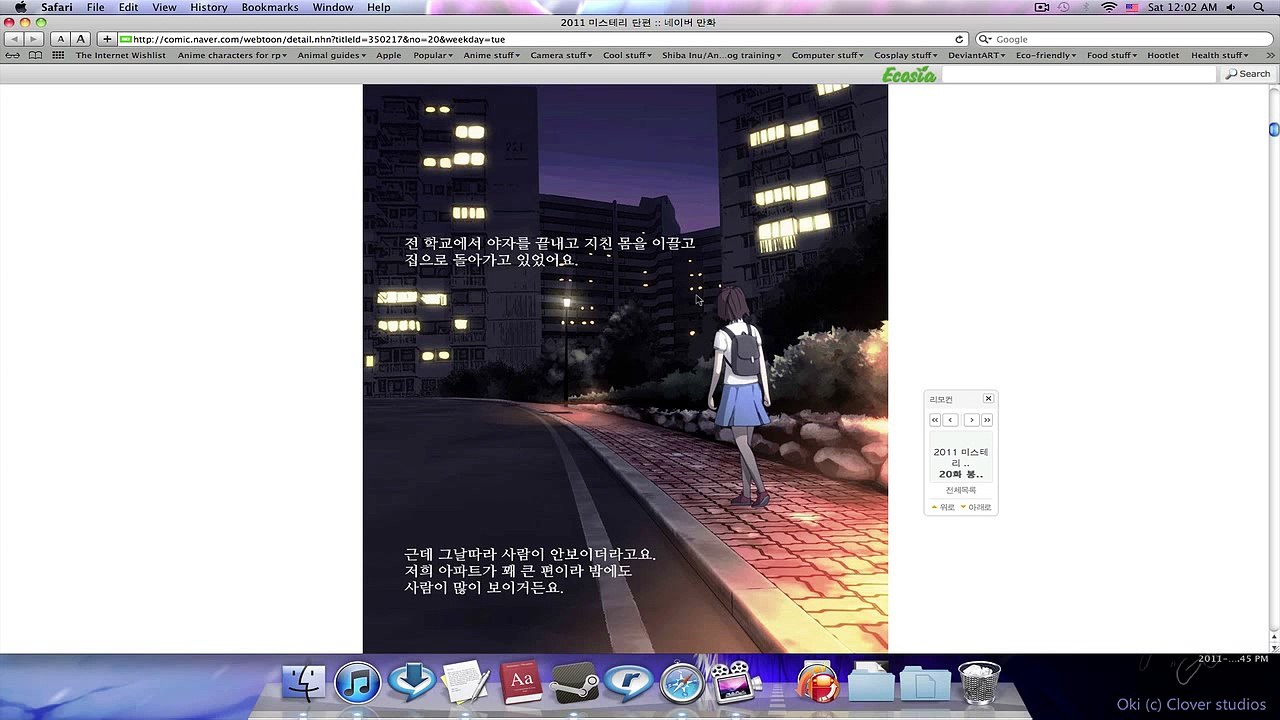Open the Apple menu
This screenshot has height=720, width=1280.
[x=20, y=7]
